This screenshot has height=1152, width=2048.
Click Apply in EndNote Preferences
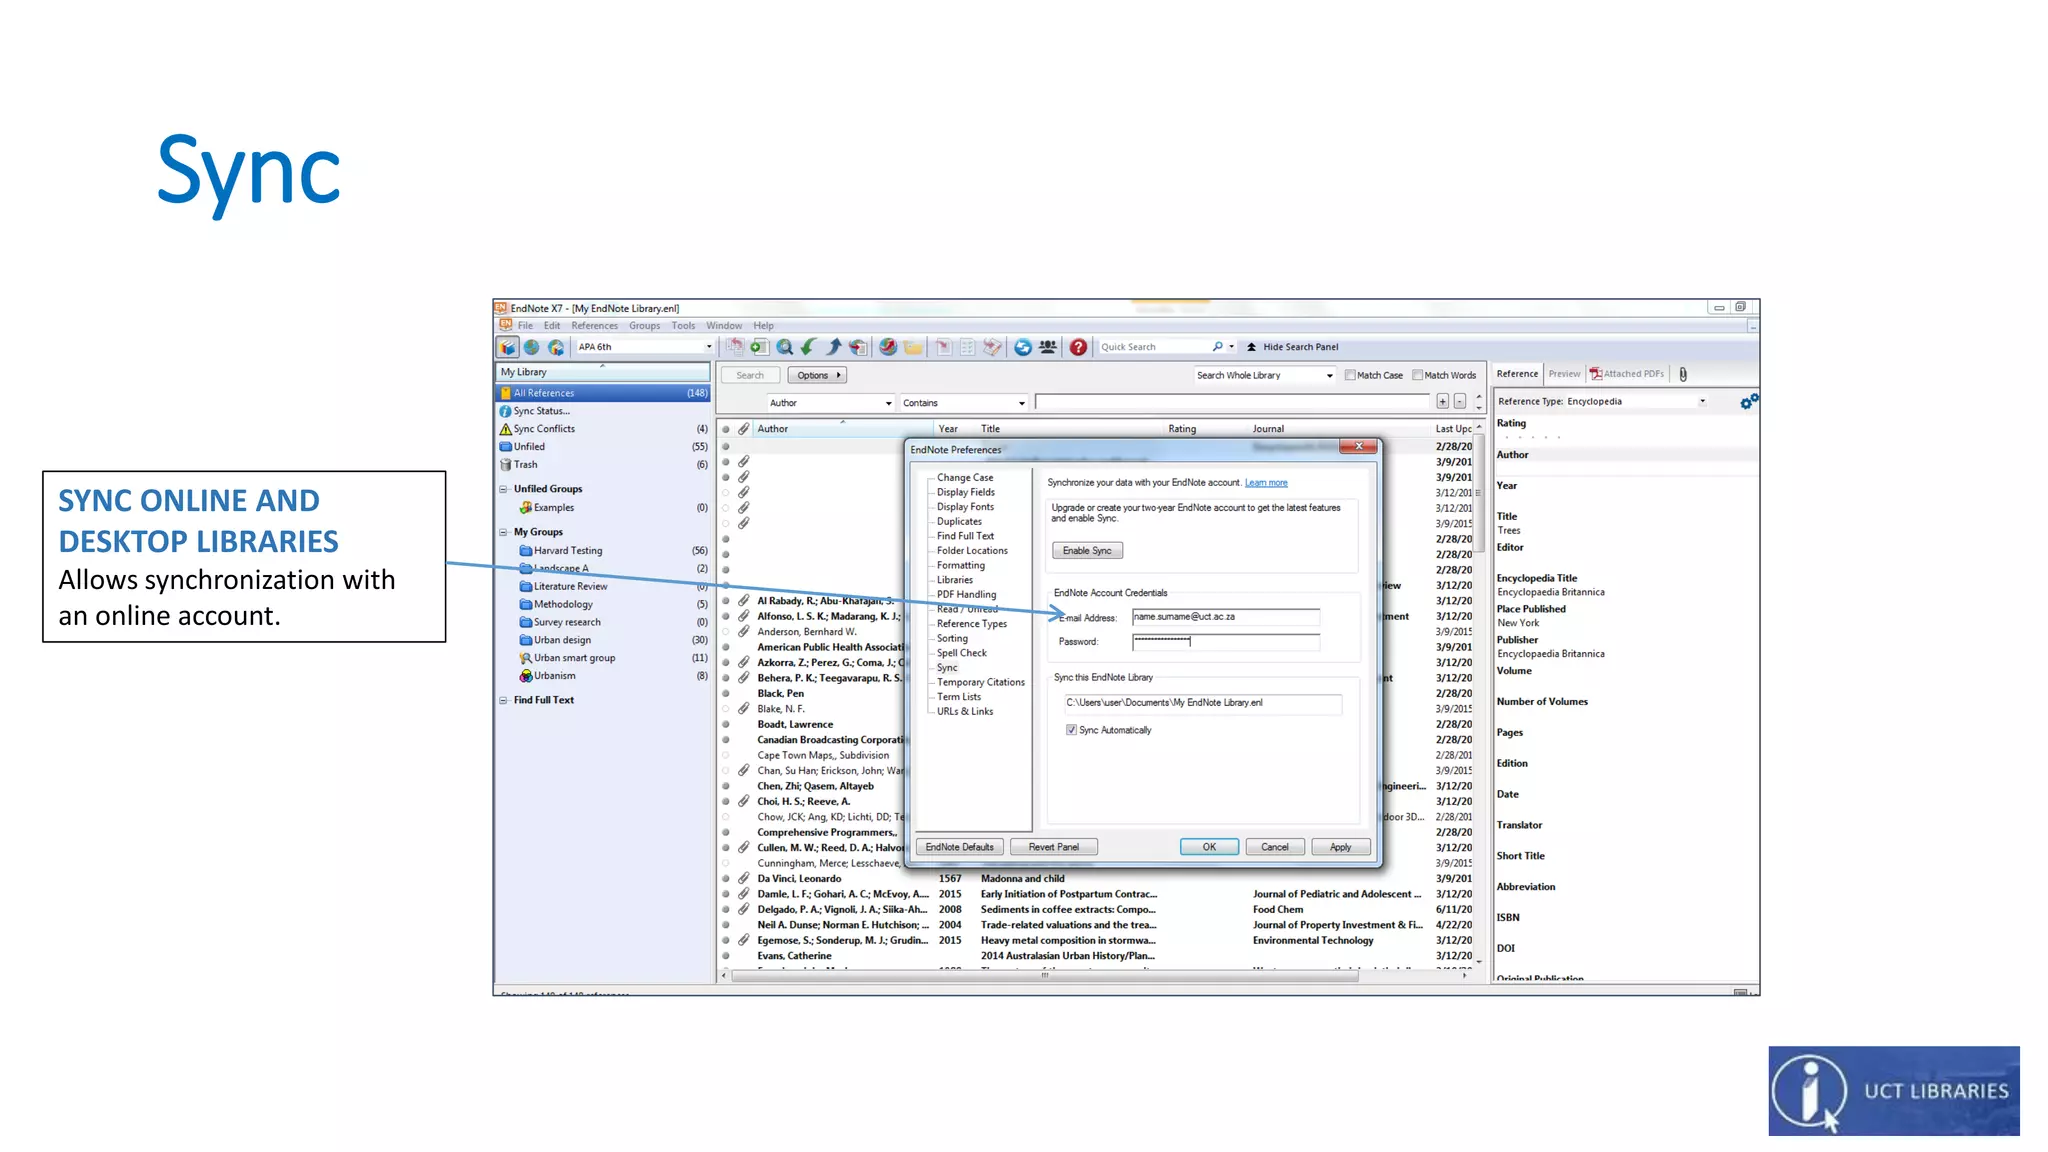click(x=1340, y=847)
